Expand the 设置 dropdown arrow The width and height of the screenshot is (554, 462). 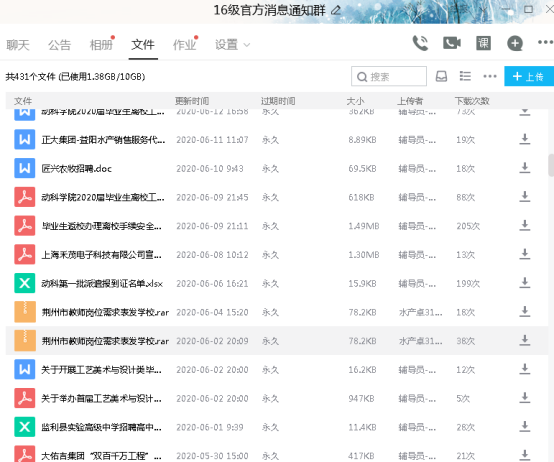(247, 45)
